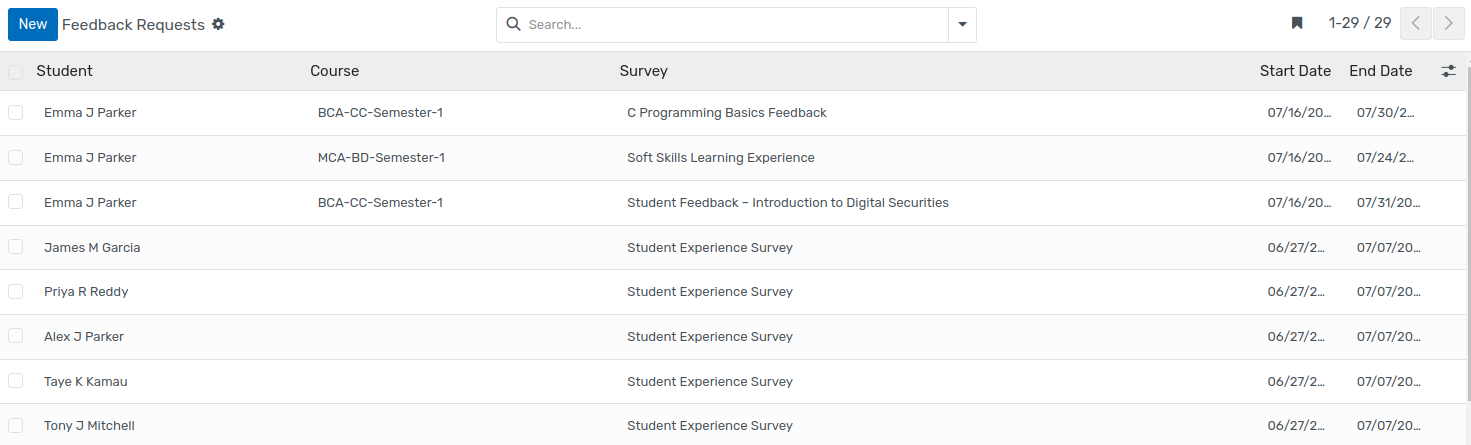1471x445 pixels.
Task: Go to next page arrow
Action: [x=1449, y=23]
